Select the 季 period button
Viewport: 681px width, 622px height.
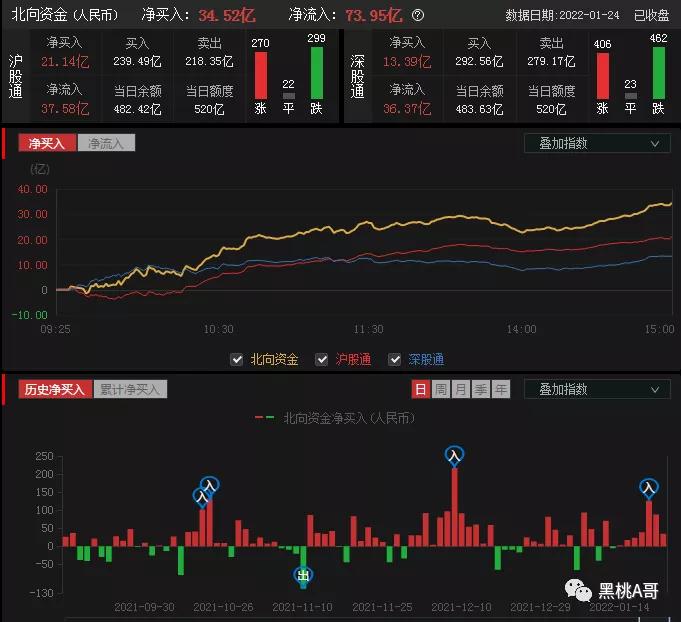coord(480,389)
